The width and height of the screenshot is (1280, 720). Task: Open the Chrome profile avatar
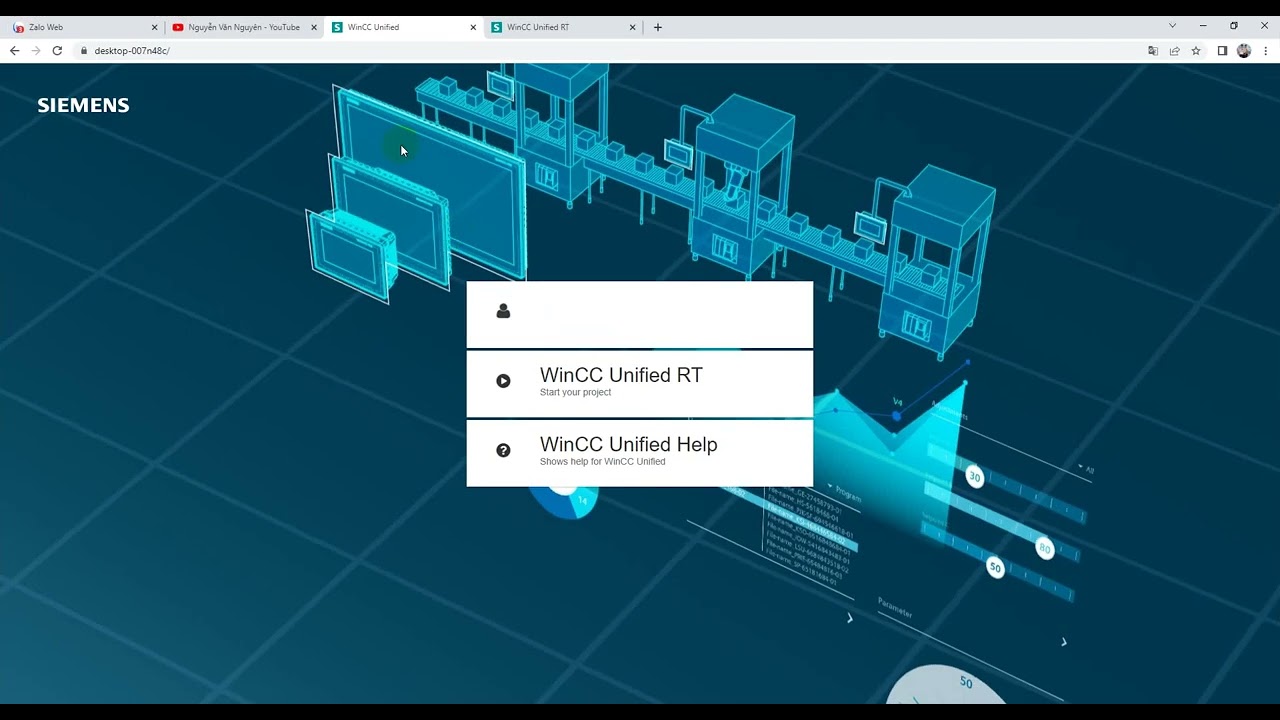click(x=1244, y=51)
